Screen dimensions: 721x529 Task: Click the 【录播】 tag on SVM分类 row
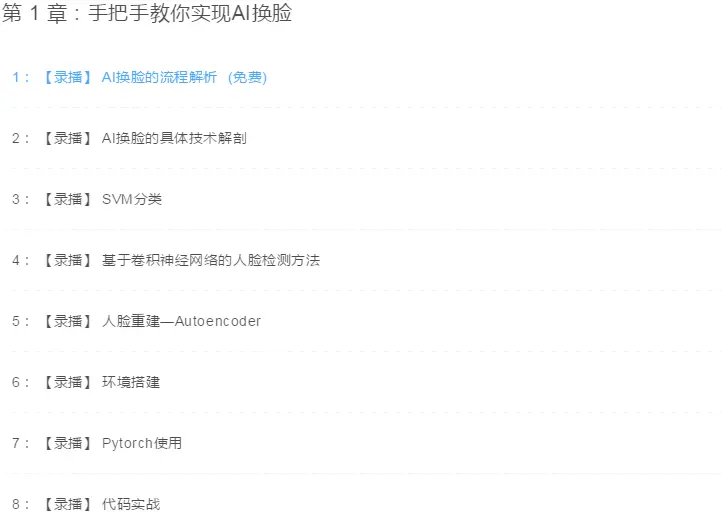[x=68, y=199]
